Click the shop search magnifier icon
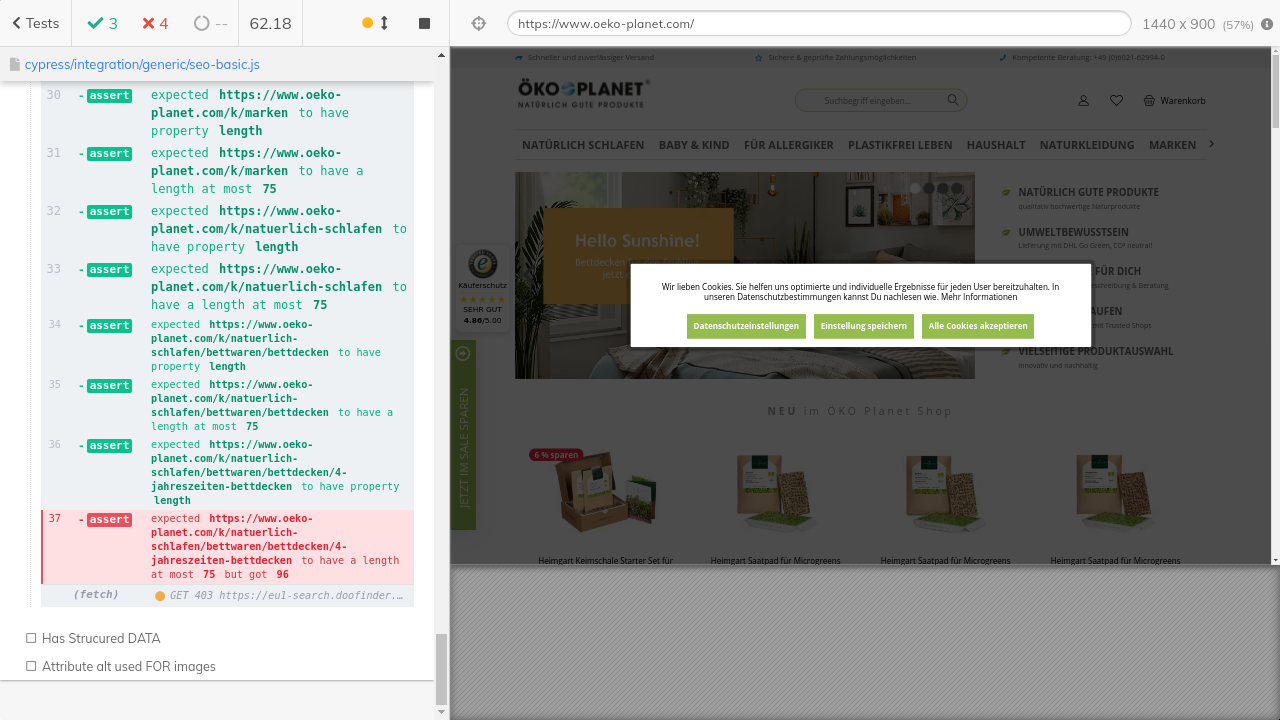The image size is (1280, 720). [x=953, y=100]
